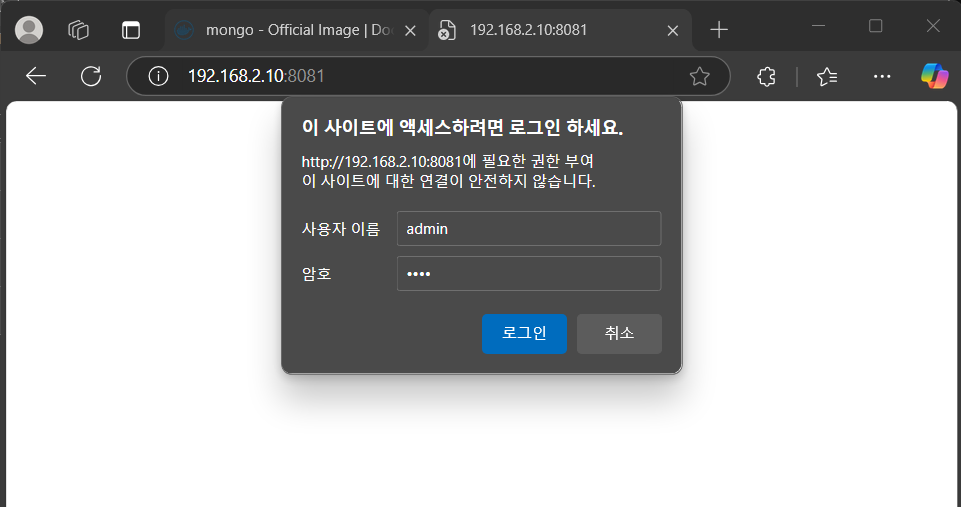961x507 pixels.
Task: Launch the Copilot icon
Action: pos(935,76)
